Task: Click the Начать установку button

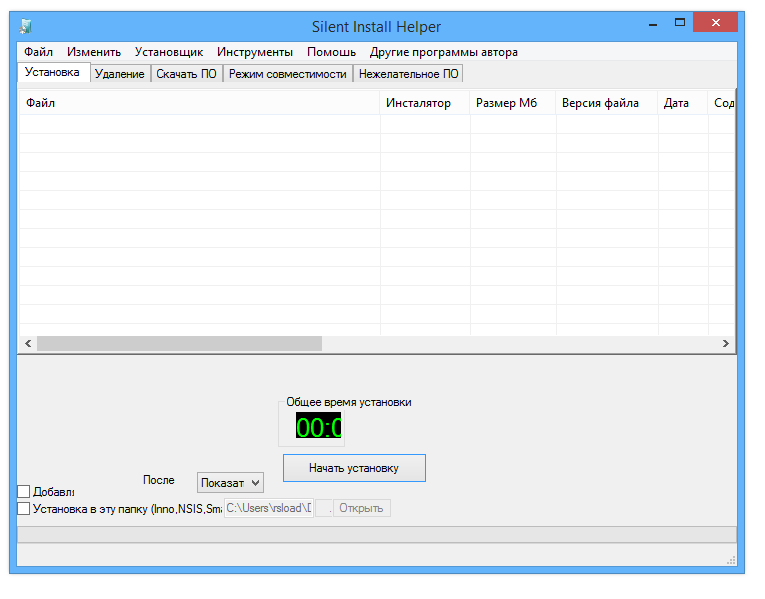Action: point(354,468)
